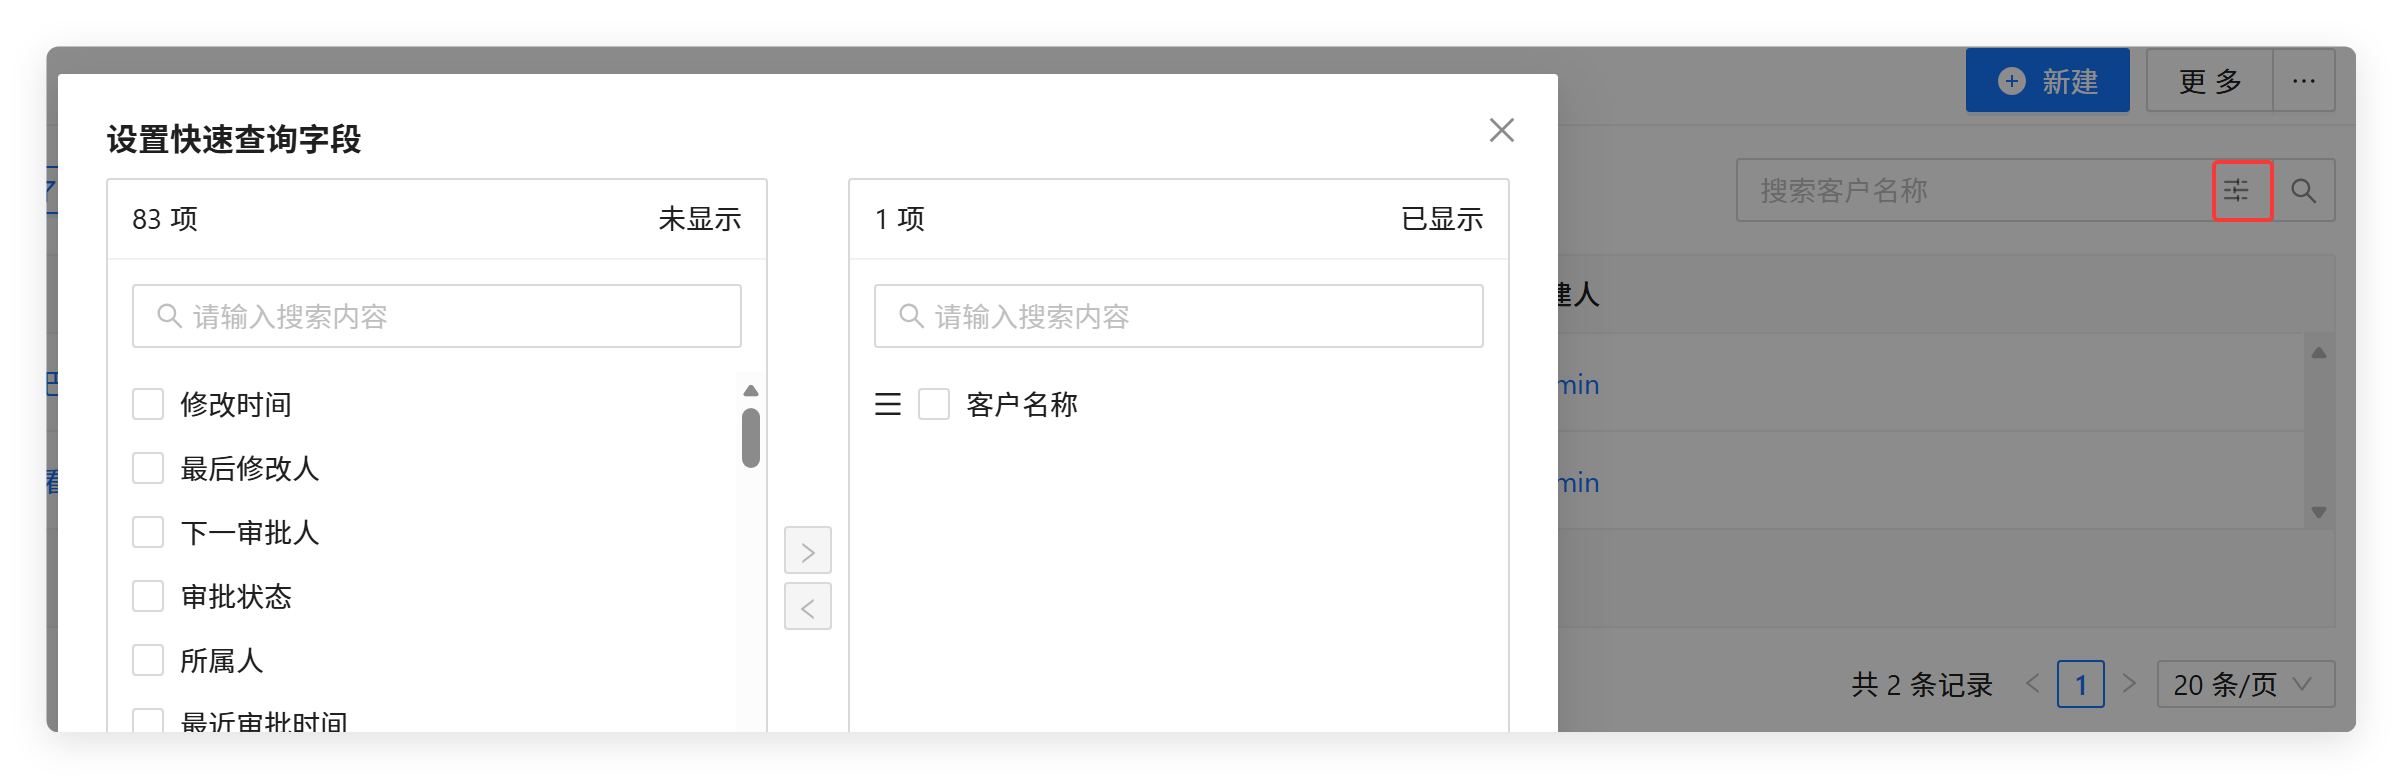Open the 20 条/页 page size dropdown
The image size is (2402, 778).
2245,684
